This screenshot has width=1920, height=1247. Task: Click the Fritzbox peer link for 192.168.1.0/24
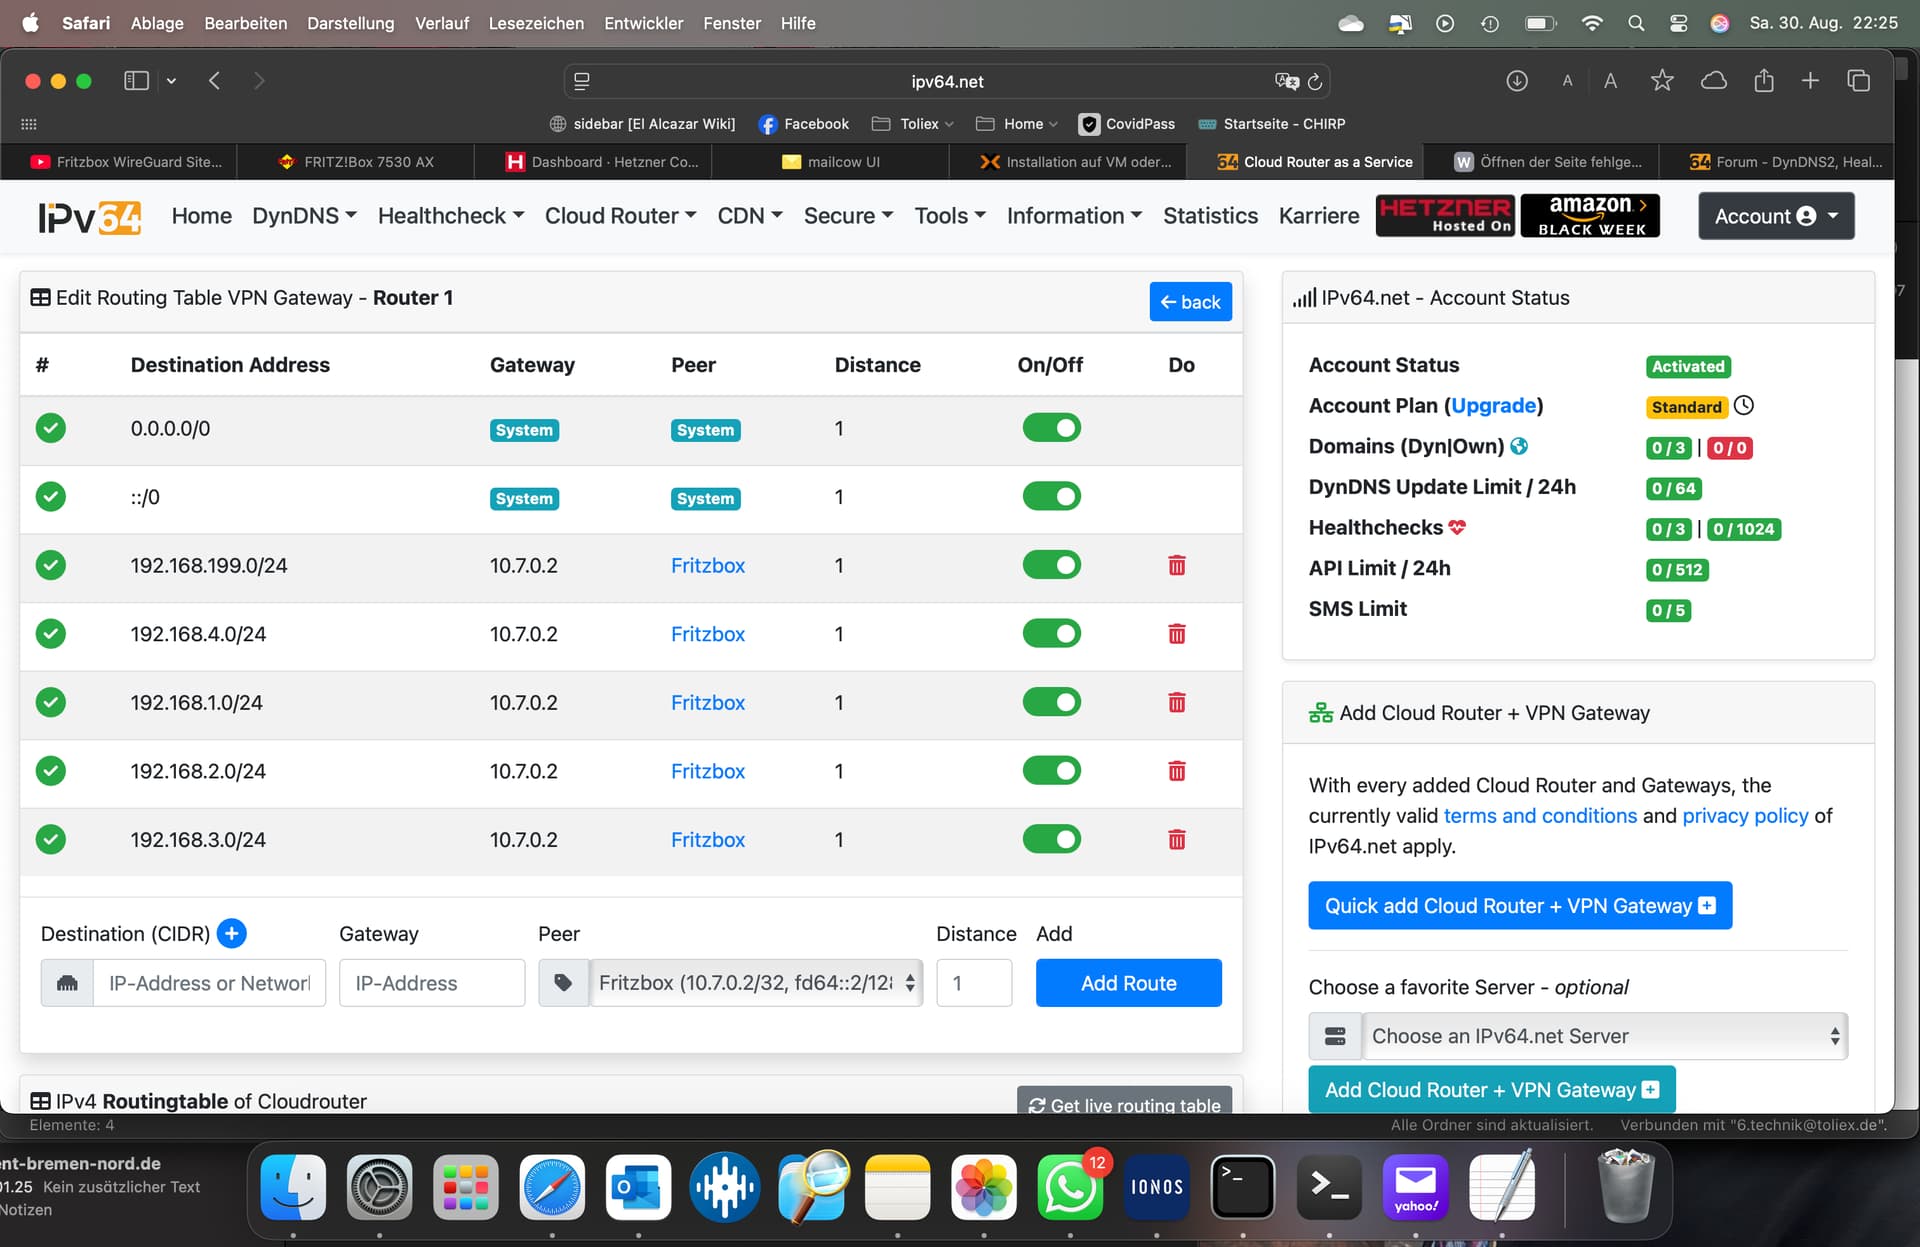pos(707,703)
